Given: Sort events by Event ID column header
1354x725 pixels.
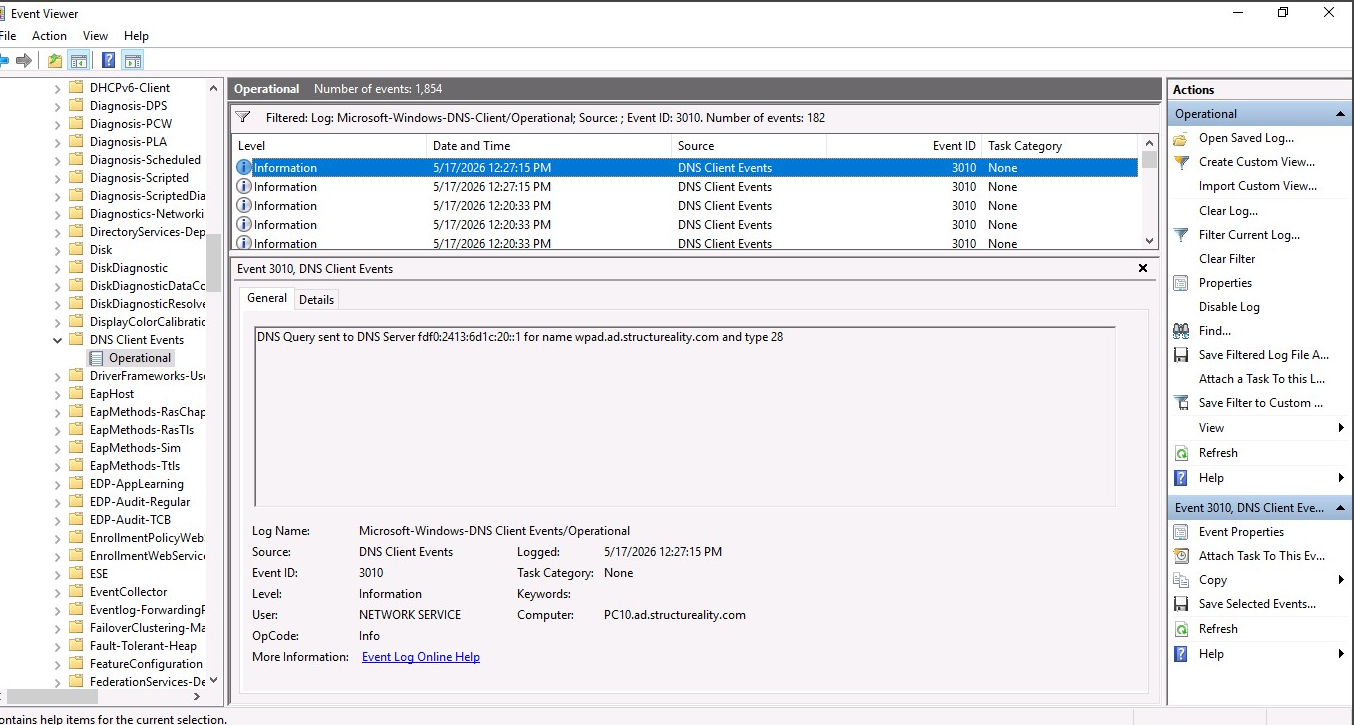Looking at the screenshot, I should click(903, 146).
